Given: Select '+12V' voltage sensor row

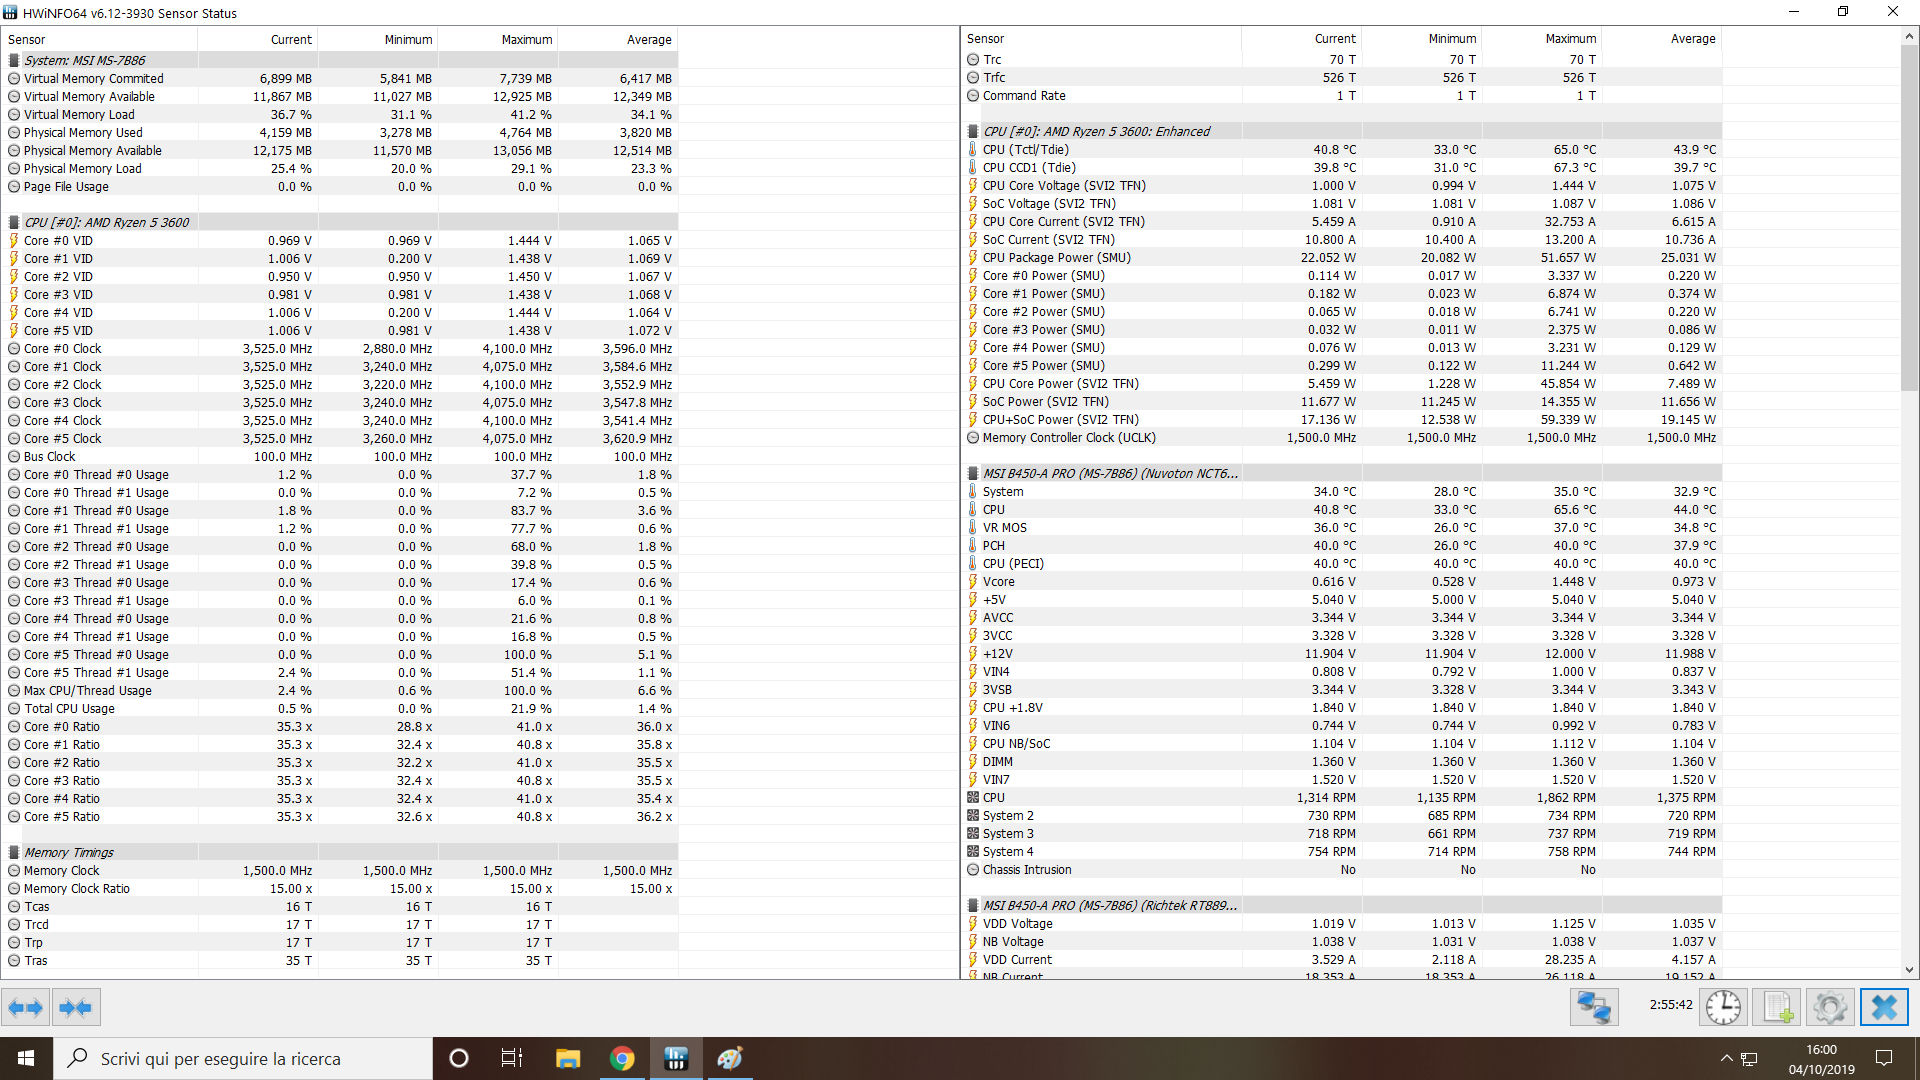Looking at the screenshot, I should click(x=1342, y=654).
